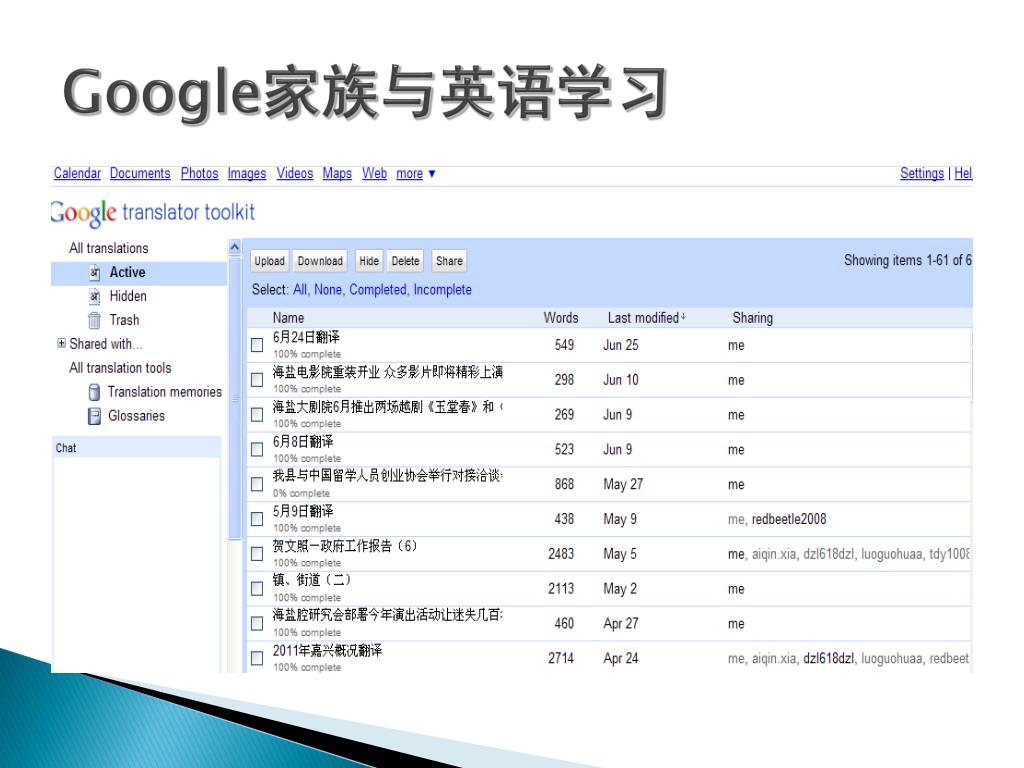Click the Delete button
Screen dimensions: 1024x768
[x=406, y=261]
